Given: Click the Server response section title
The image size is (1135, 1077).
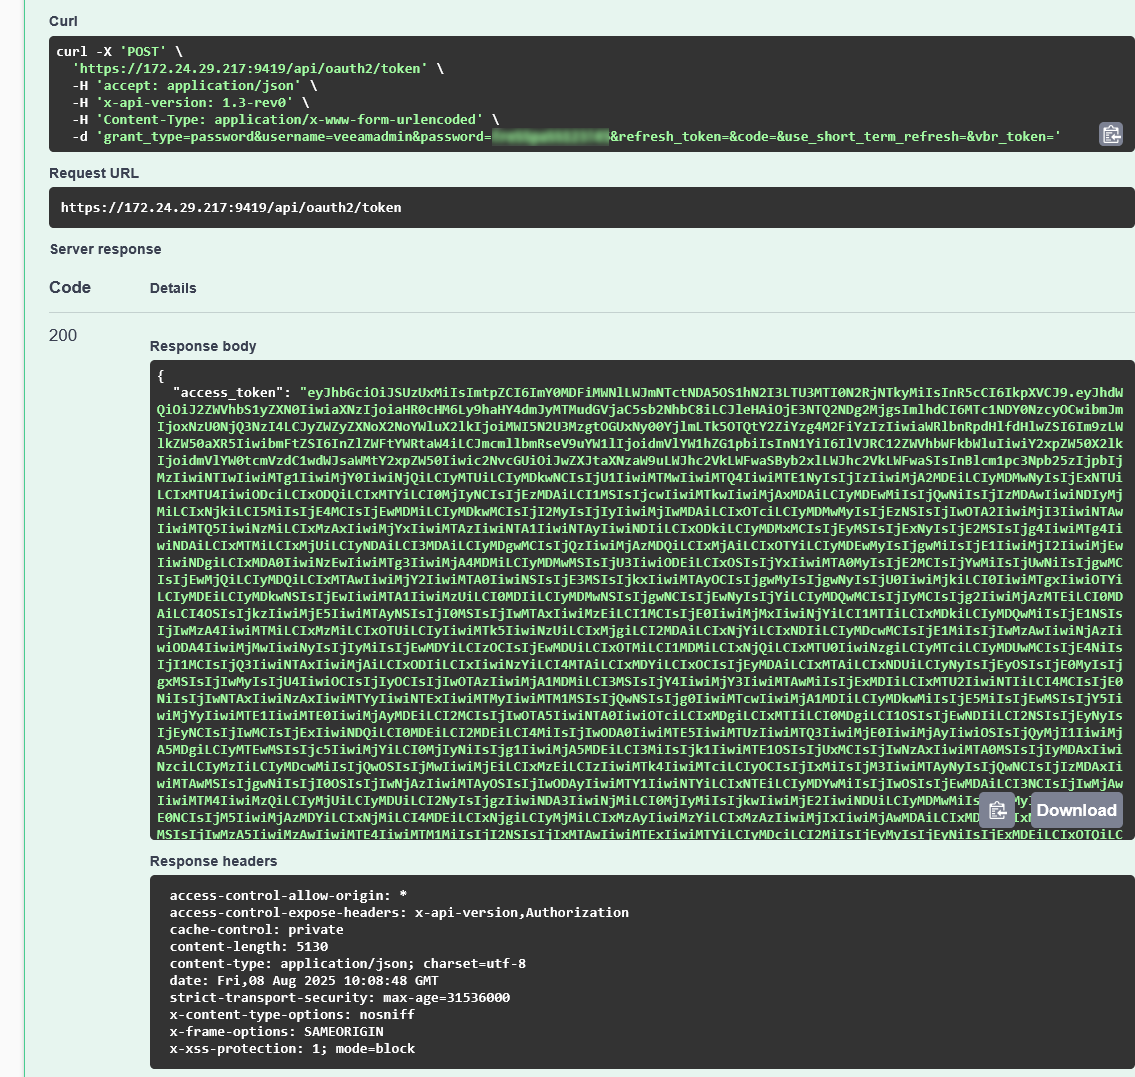Looking at the screenshot, I should [105, 249].
